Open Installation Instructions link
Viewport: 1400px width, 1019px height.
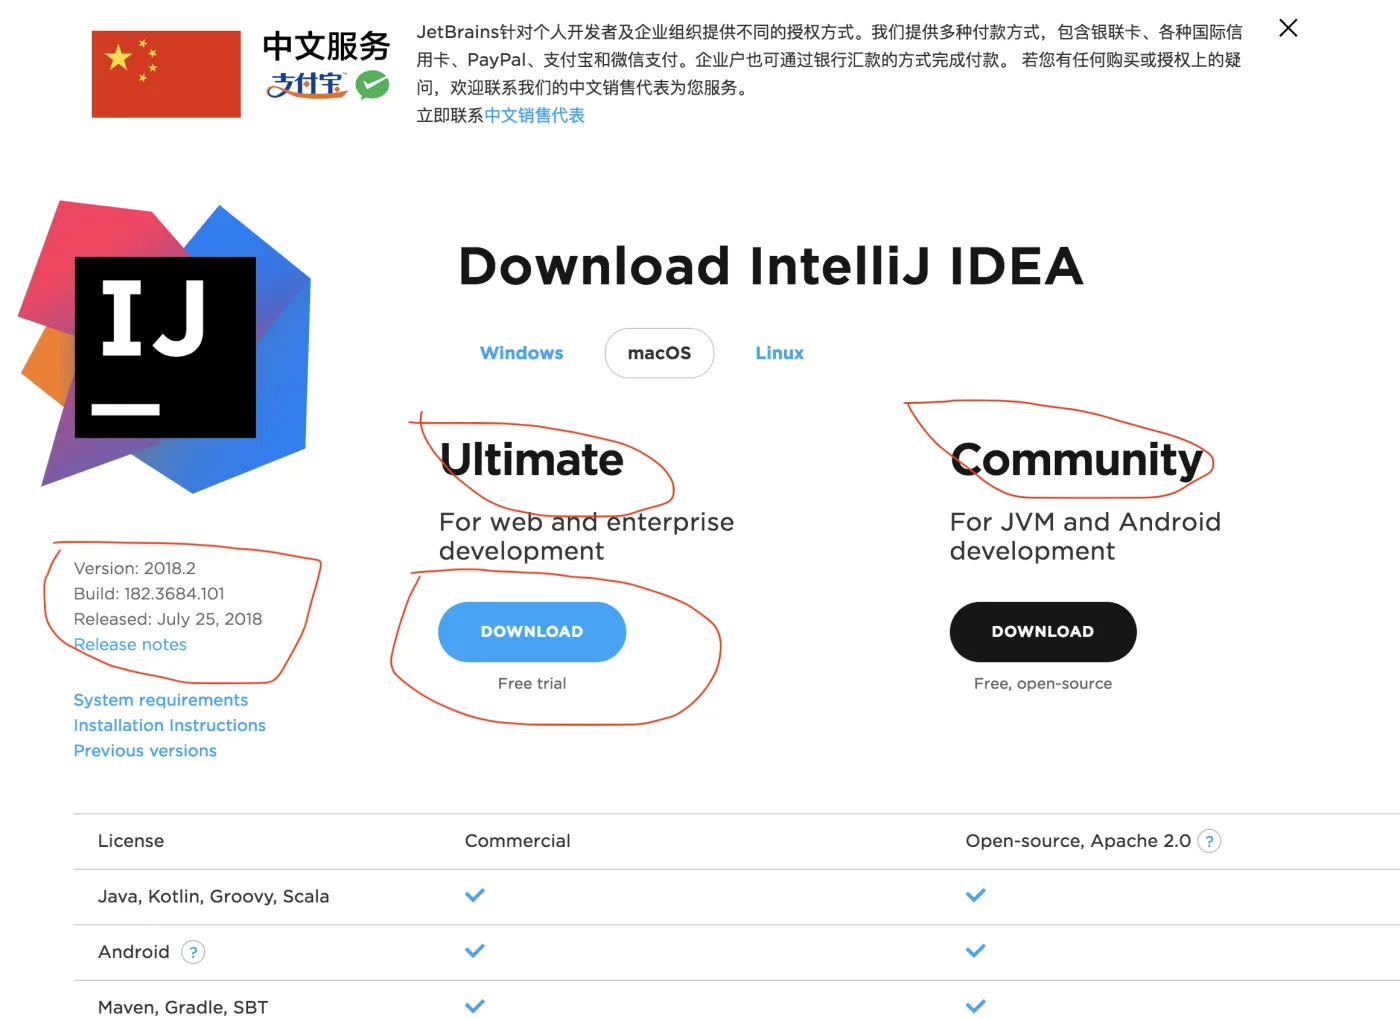[170, 725]
